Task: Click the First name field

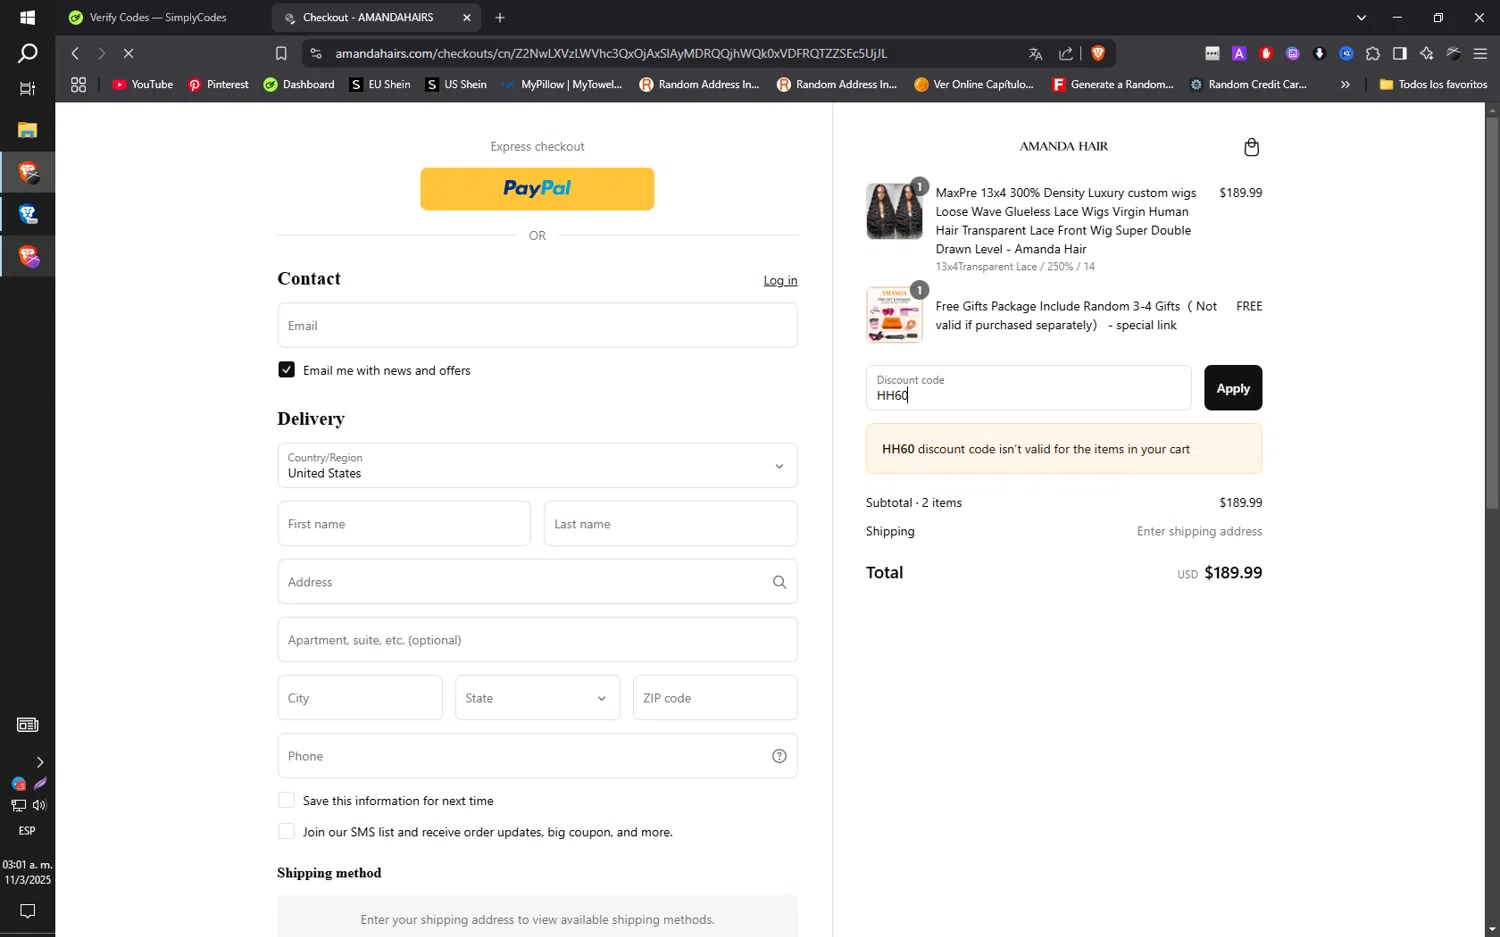Action: 404,523
